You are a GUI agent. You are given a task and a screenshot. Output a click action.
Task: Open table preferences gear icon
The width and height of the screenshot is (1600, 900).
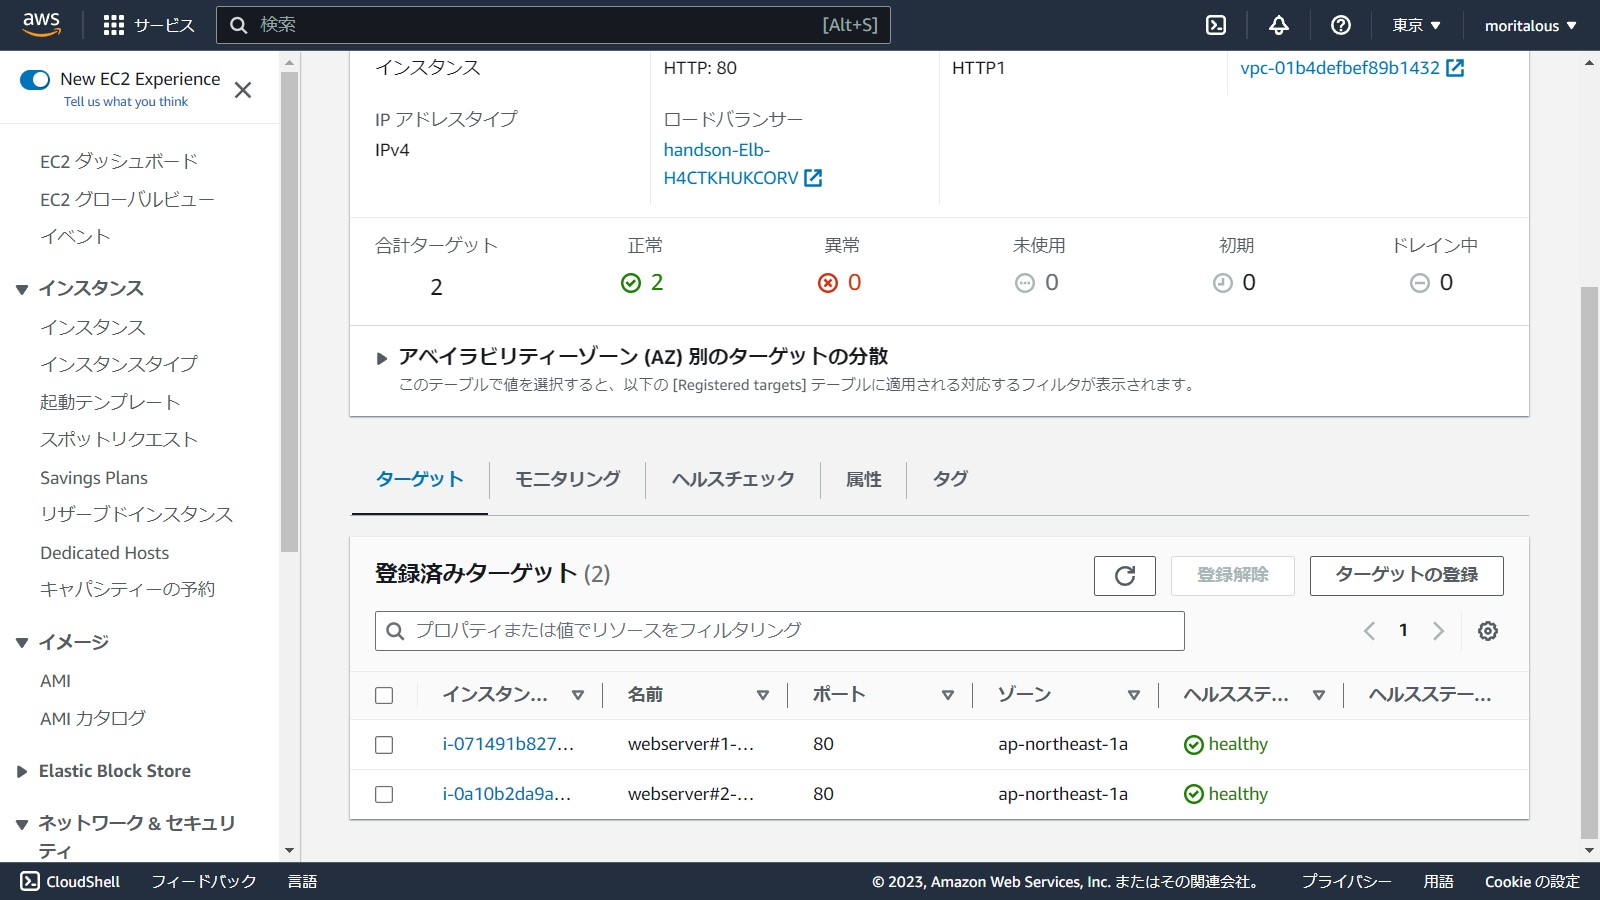tap(1487, 631)
